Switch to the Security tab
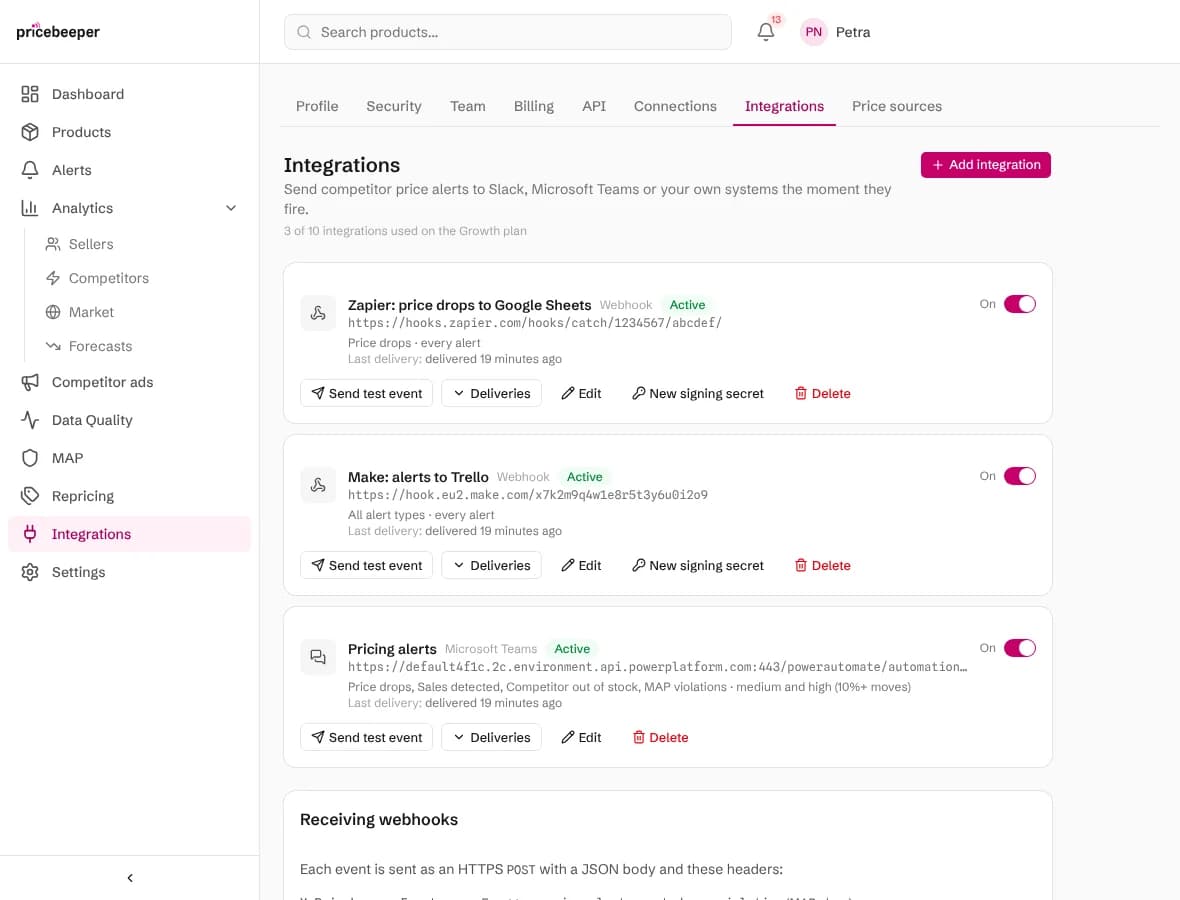The image size is (1180, 900). (x=394, y=106)
